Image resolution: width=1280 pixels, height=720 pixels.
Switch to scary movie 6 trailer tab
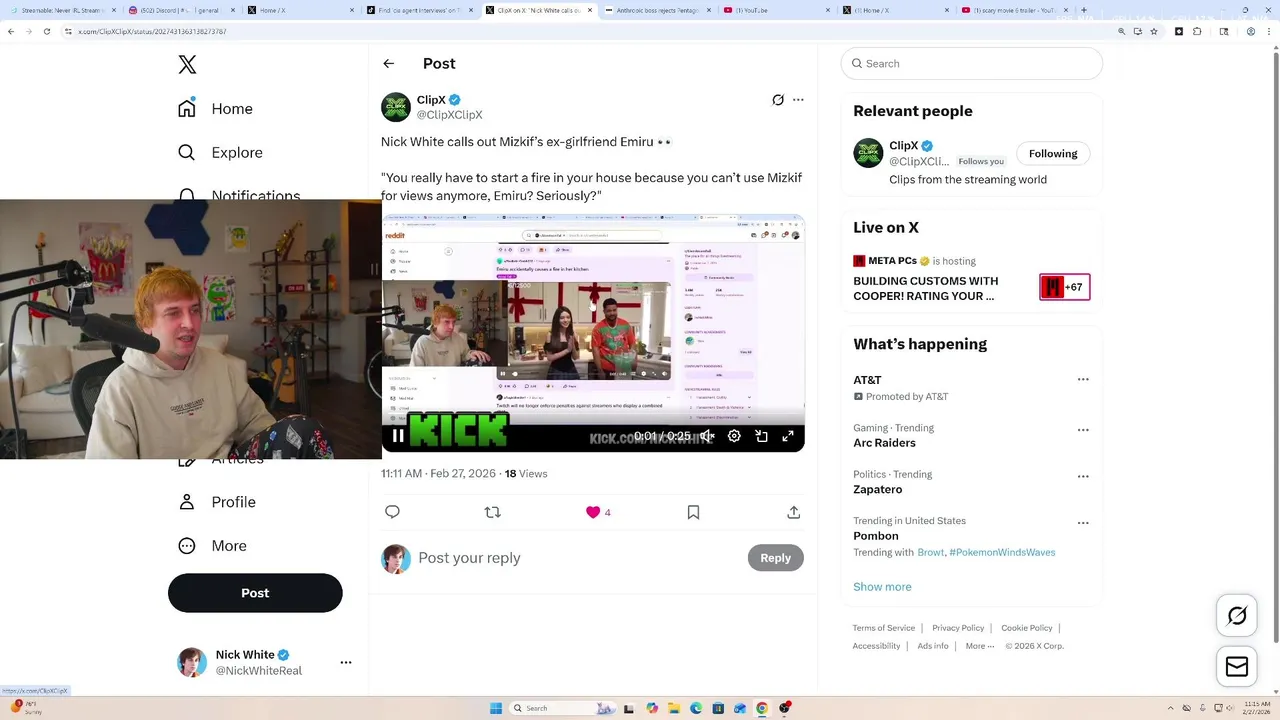1012,10
